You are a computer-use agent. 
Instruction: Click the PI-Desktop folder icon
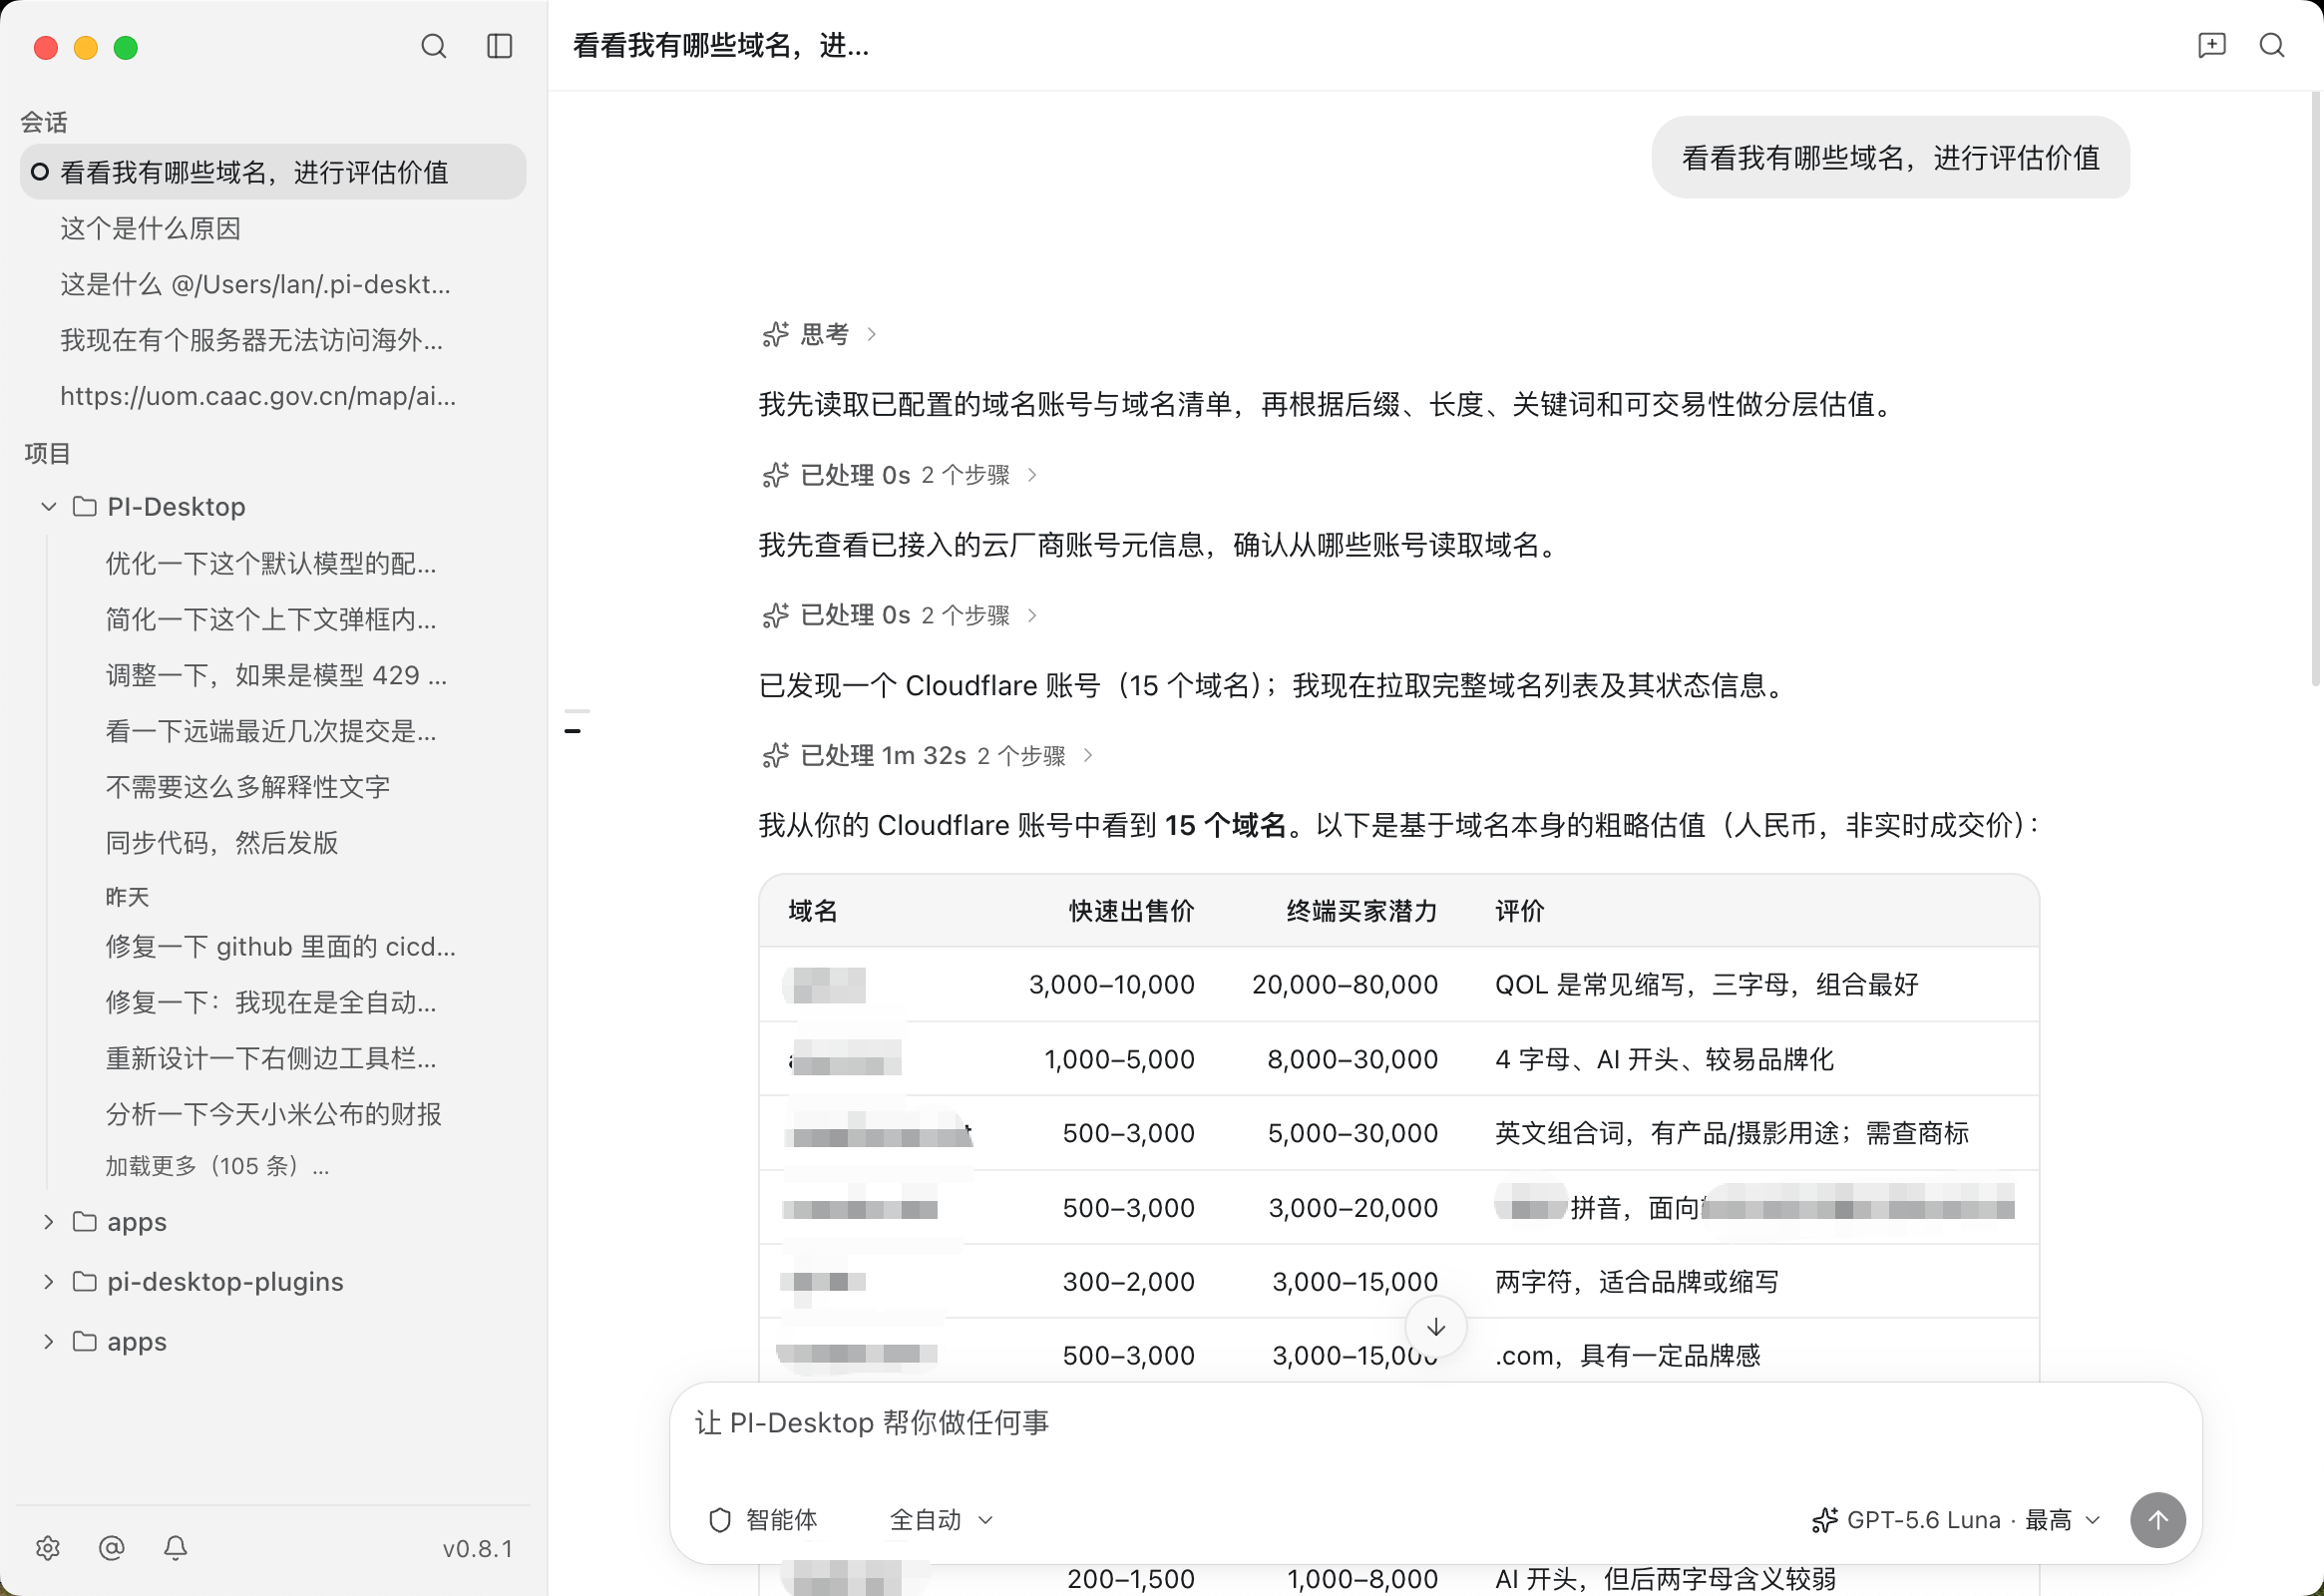[85, 507]
